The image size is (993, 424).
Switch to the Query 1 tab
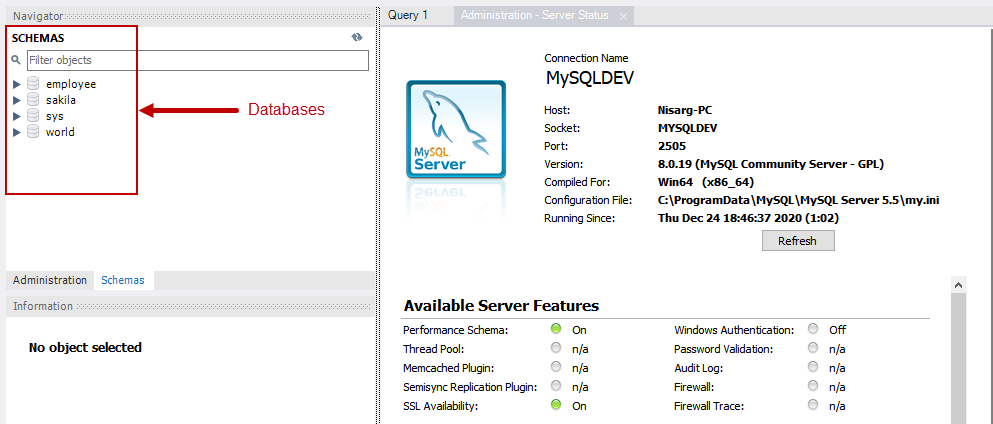(408, 15)
